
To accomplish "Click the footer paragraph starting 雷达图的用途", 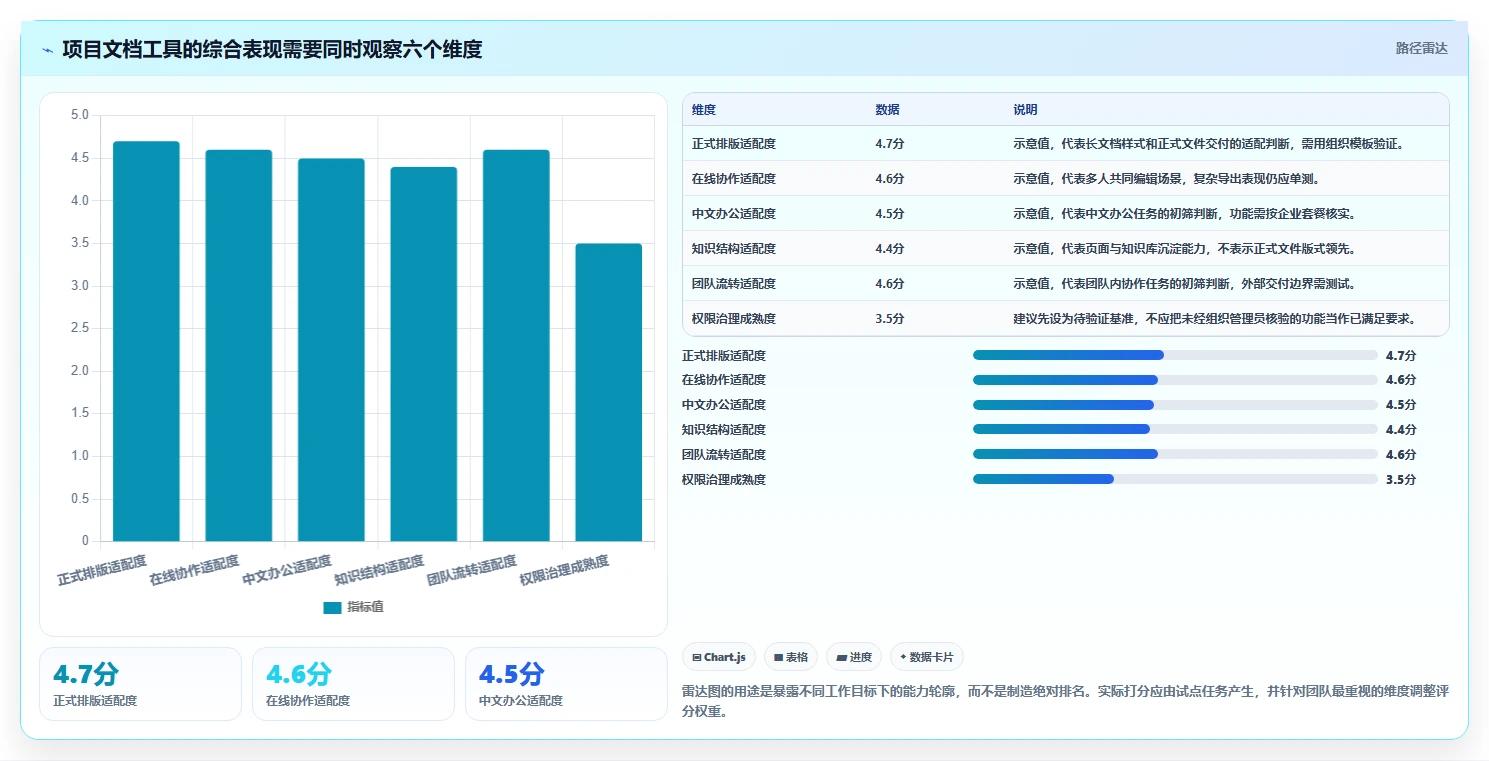I will [1065, 701].
